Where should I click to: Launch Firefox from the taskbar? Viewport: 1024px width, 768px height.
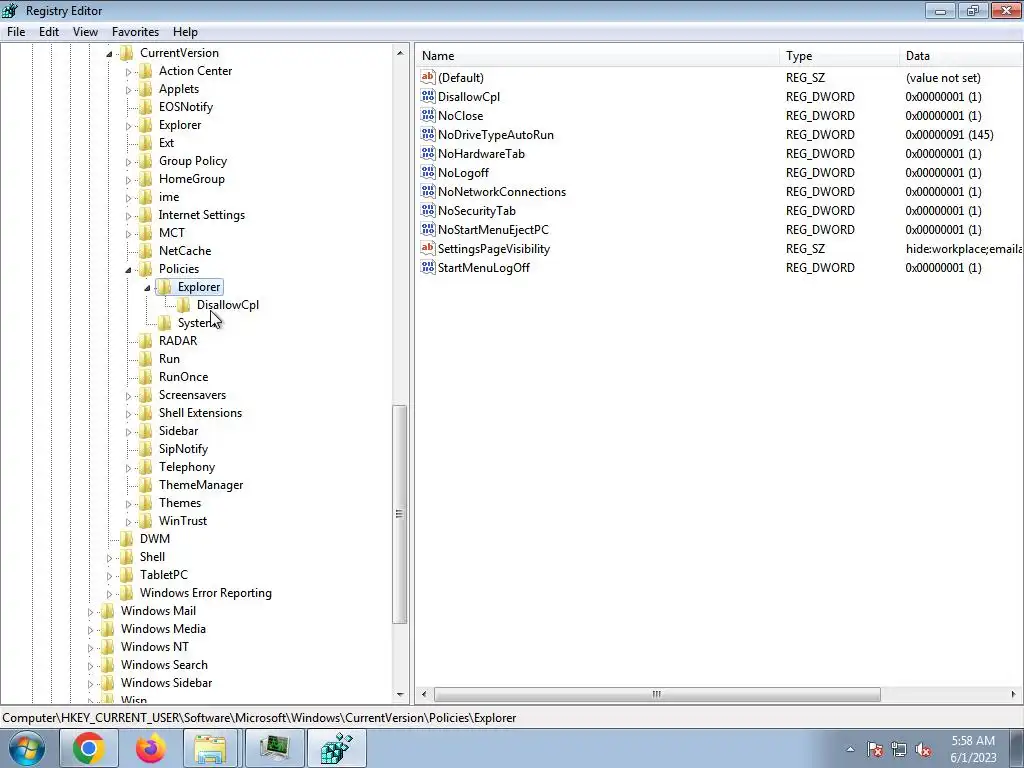tap(150, 748)
